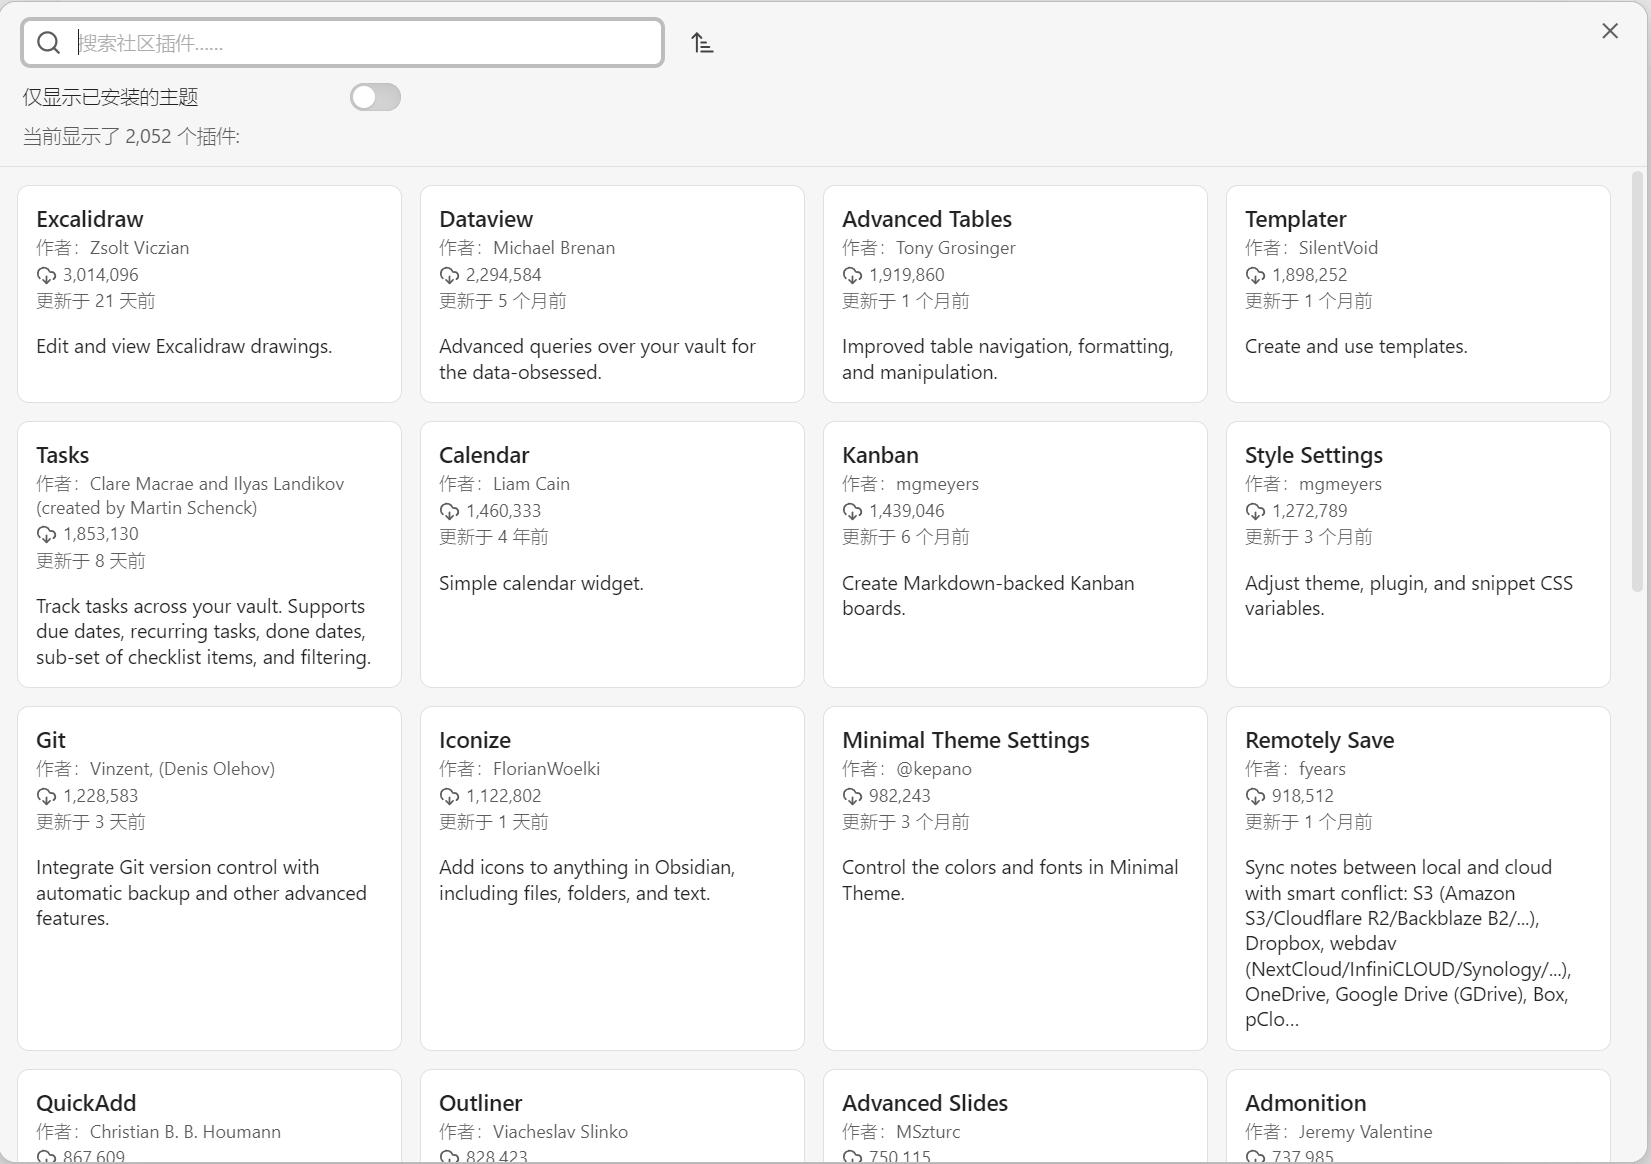Click Tasks download count icon
This screenshot has height=1164, width=1651.
pyautogui.click(x=46, y=535)
